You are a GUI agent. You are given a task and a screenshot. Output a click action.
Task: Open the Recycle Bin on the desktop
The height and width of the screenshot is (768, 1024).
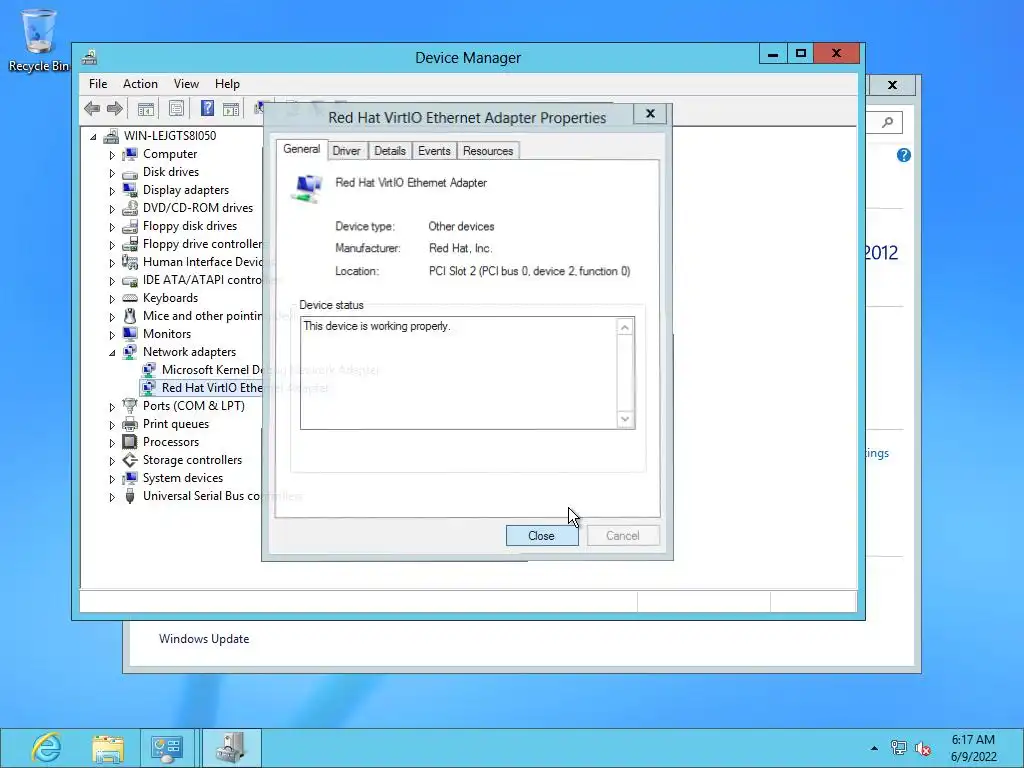(39, 40)
